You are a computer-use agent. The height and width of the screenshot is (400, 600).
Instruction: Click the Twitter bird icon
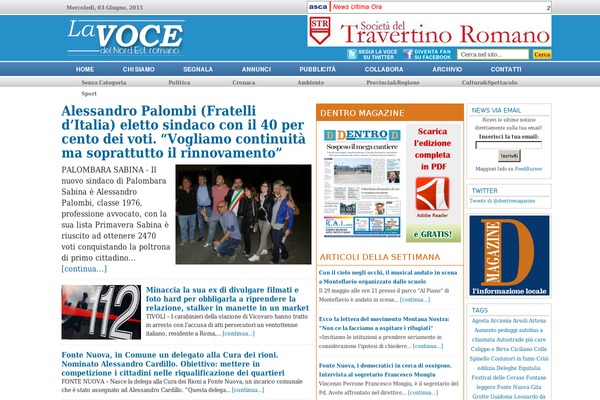352,54
